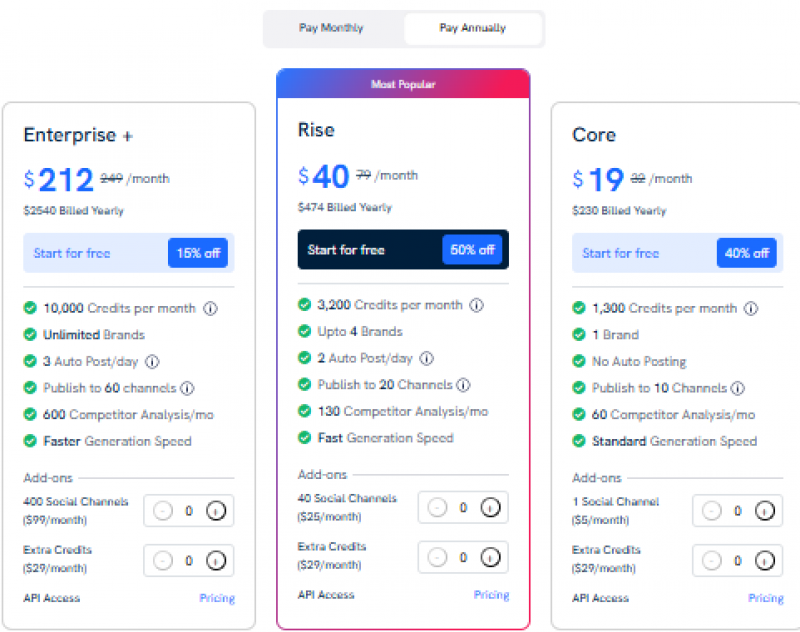Click info icon next to 3,200 Credits per month
The height and width of the screenshot is (632, 800).
coord(477,305)
